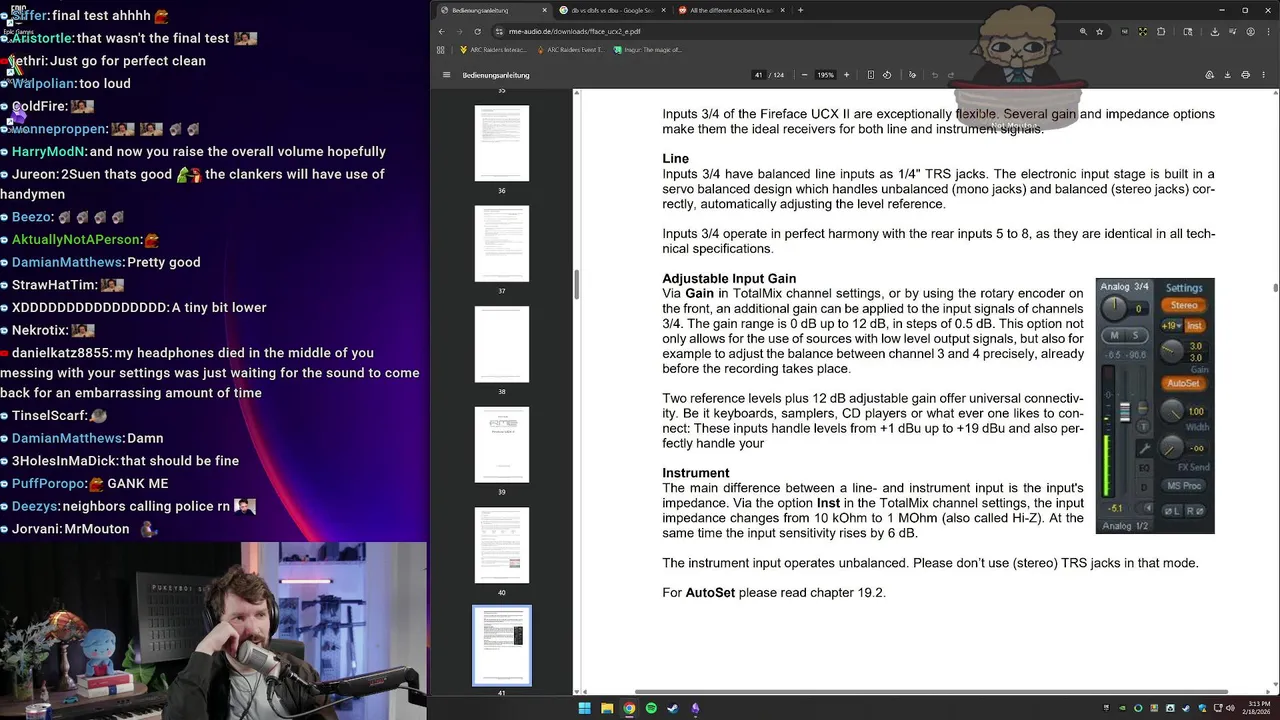Click the fit to page icon
Image resolution: width=1280 pixels, height=720 pixels.
[x=871, y=75]
